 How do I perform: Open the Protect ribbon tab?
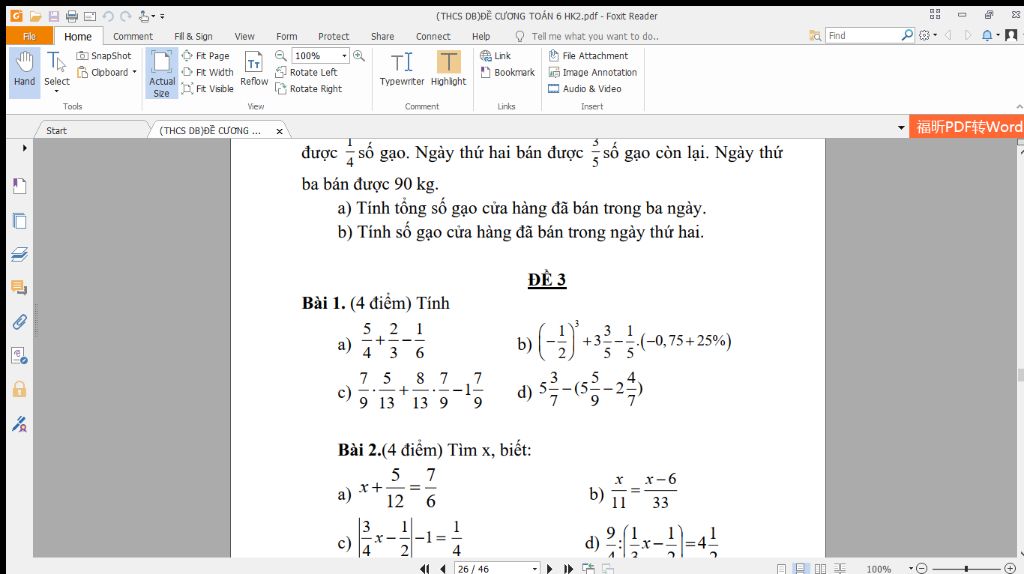click(x=333, y=37)
